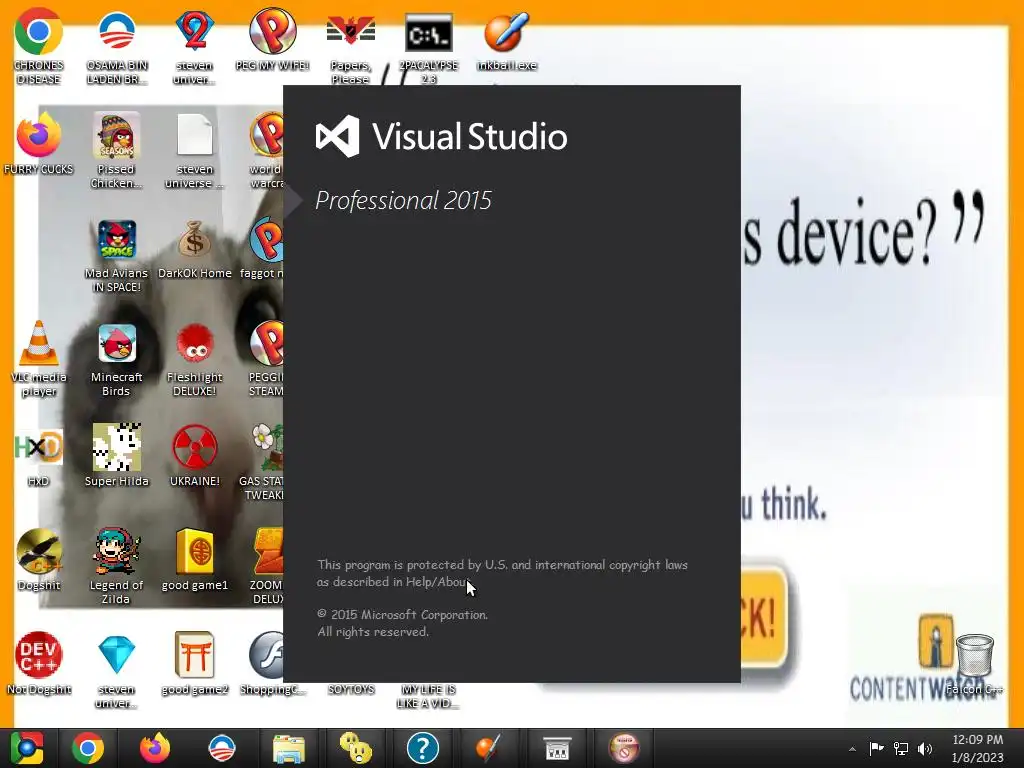Launch Chrome from the taskbar
This screenshot has height=768, width=1024.
pyautogui.click(x=88, y=748)
